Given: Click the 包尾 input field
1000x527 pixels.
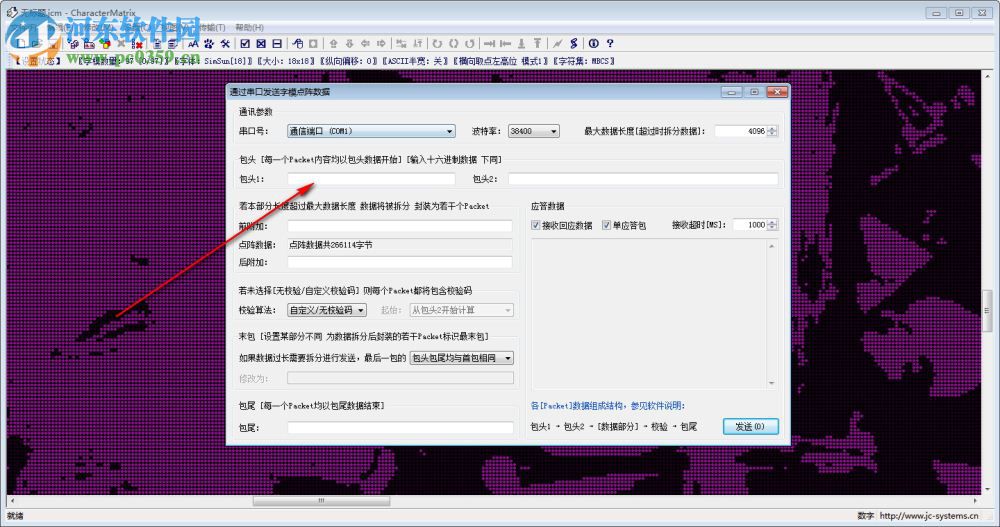Looking at the screenshot, I should pos(401,427).
